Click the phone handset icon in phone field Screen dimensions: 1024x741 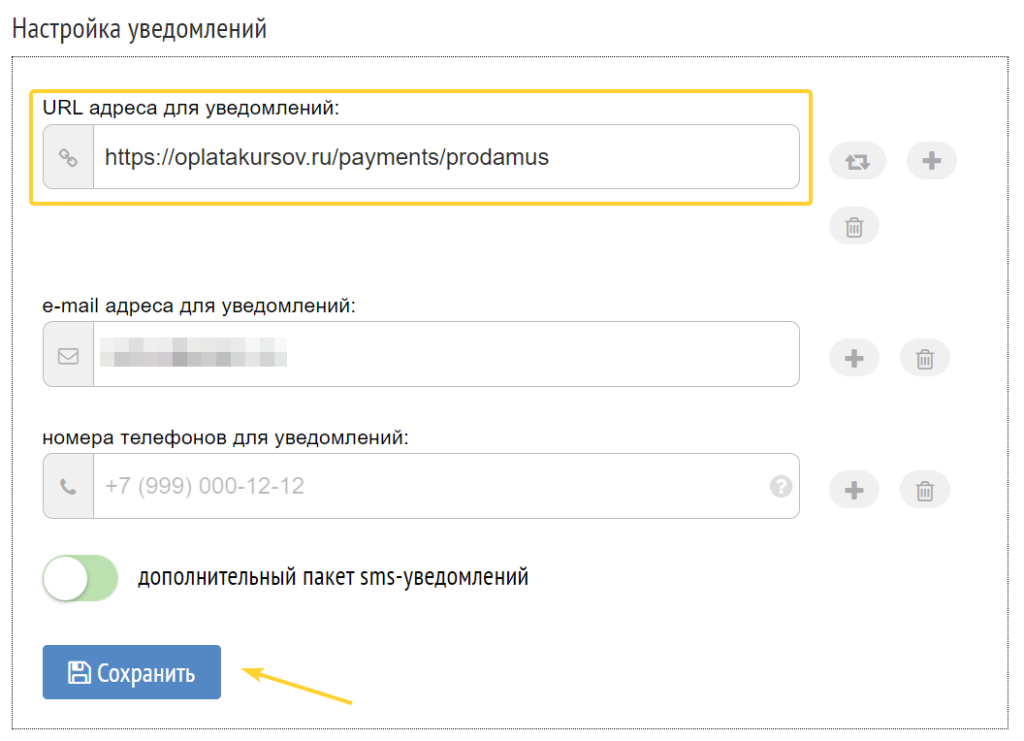click(68, 487)
